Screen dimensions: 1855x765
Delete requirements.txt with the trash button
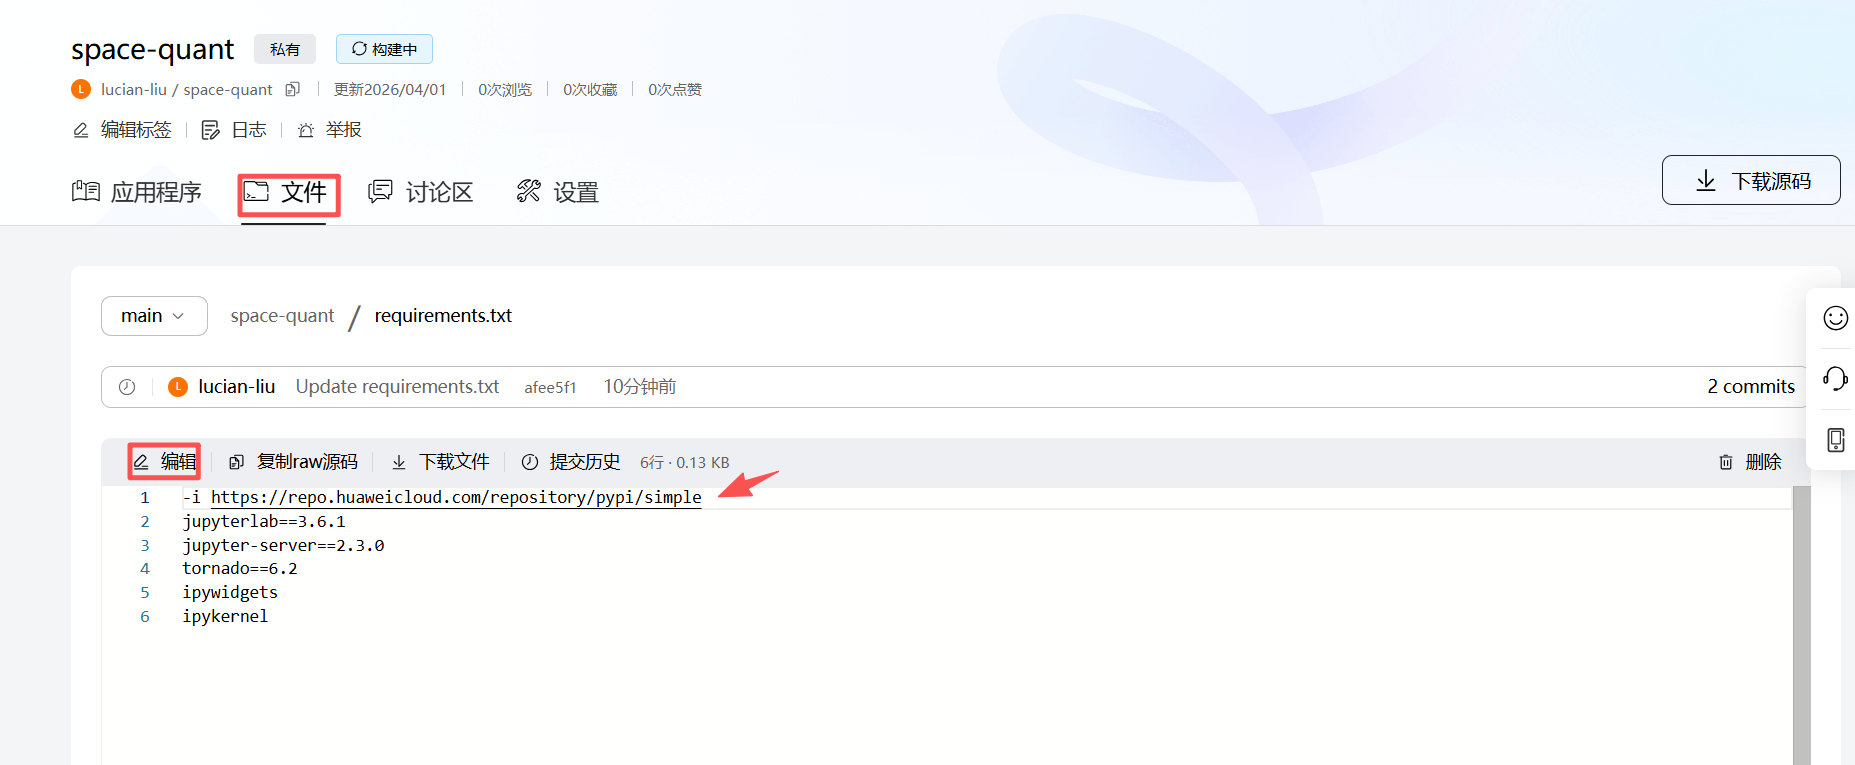(1750, 462)
